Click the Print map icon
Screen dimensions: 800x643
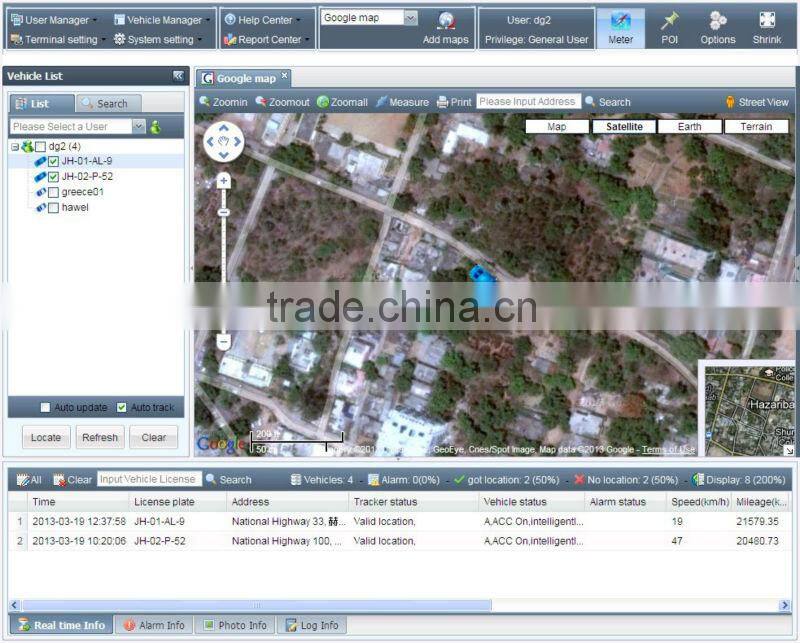point(458,101)
